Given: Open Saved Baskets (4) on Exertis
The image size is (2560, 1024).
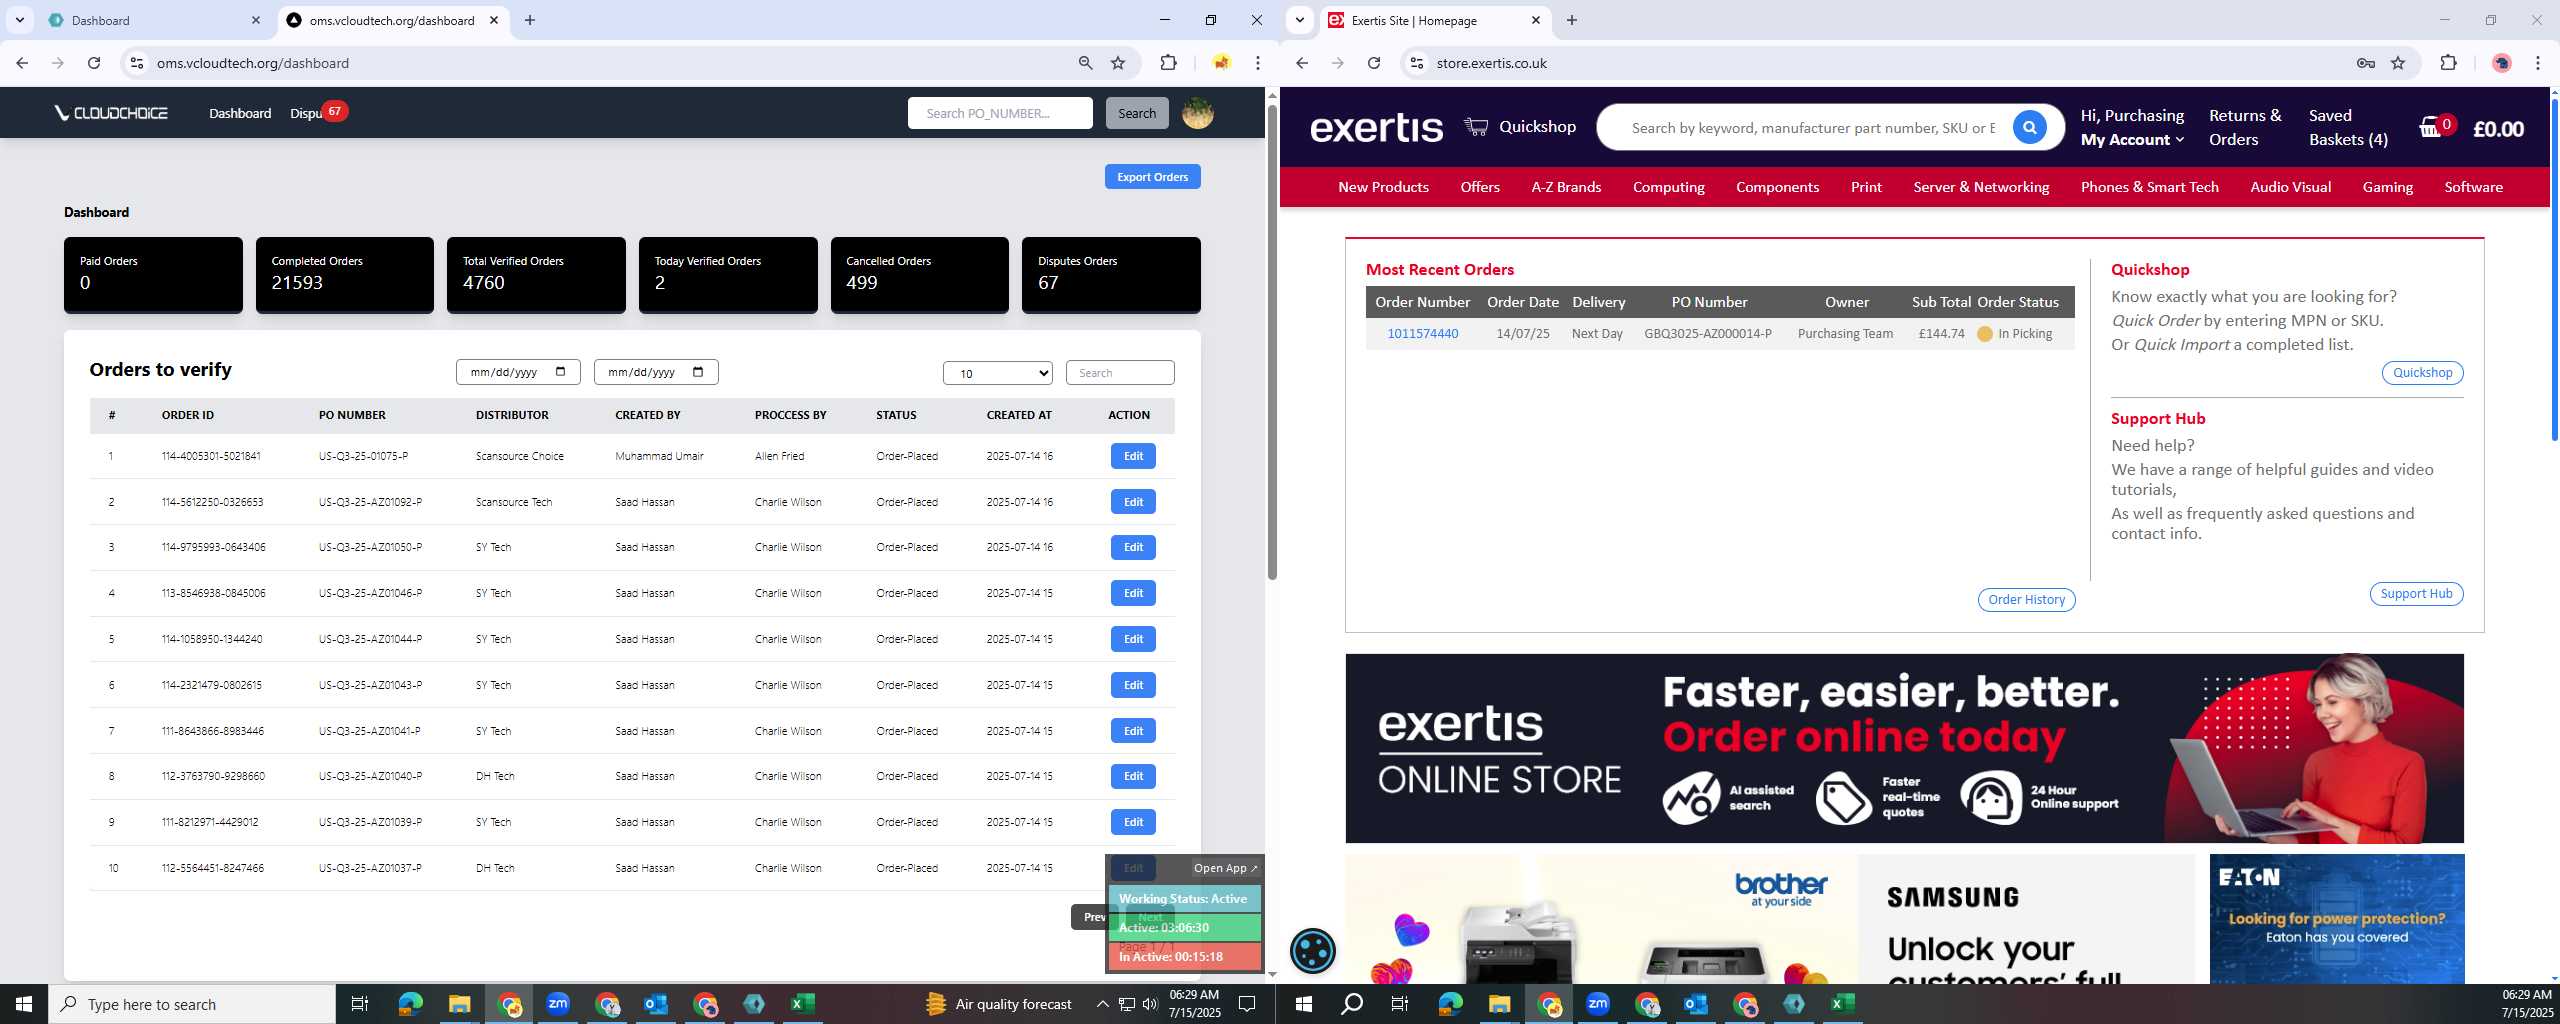Looking at the screenshot, I should tap(2348, 127).
